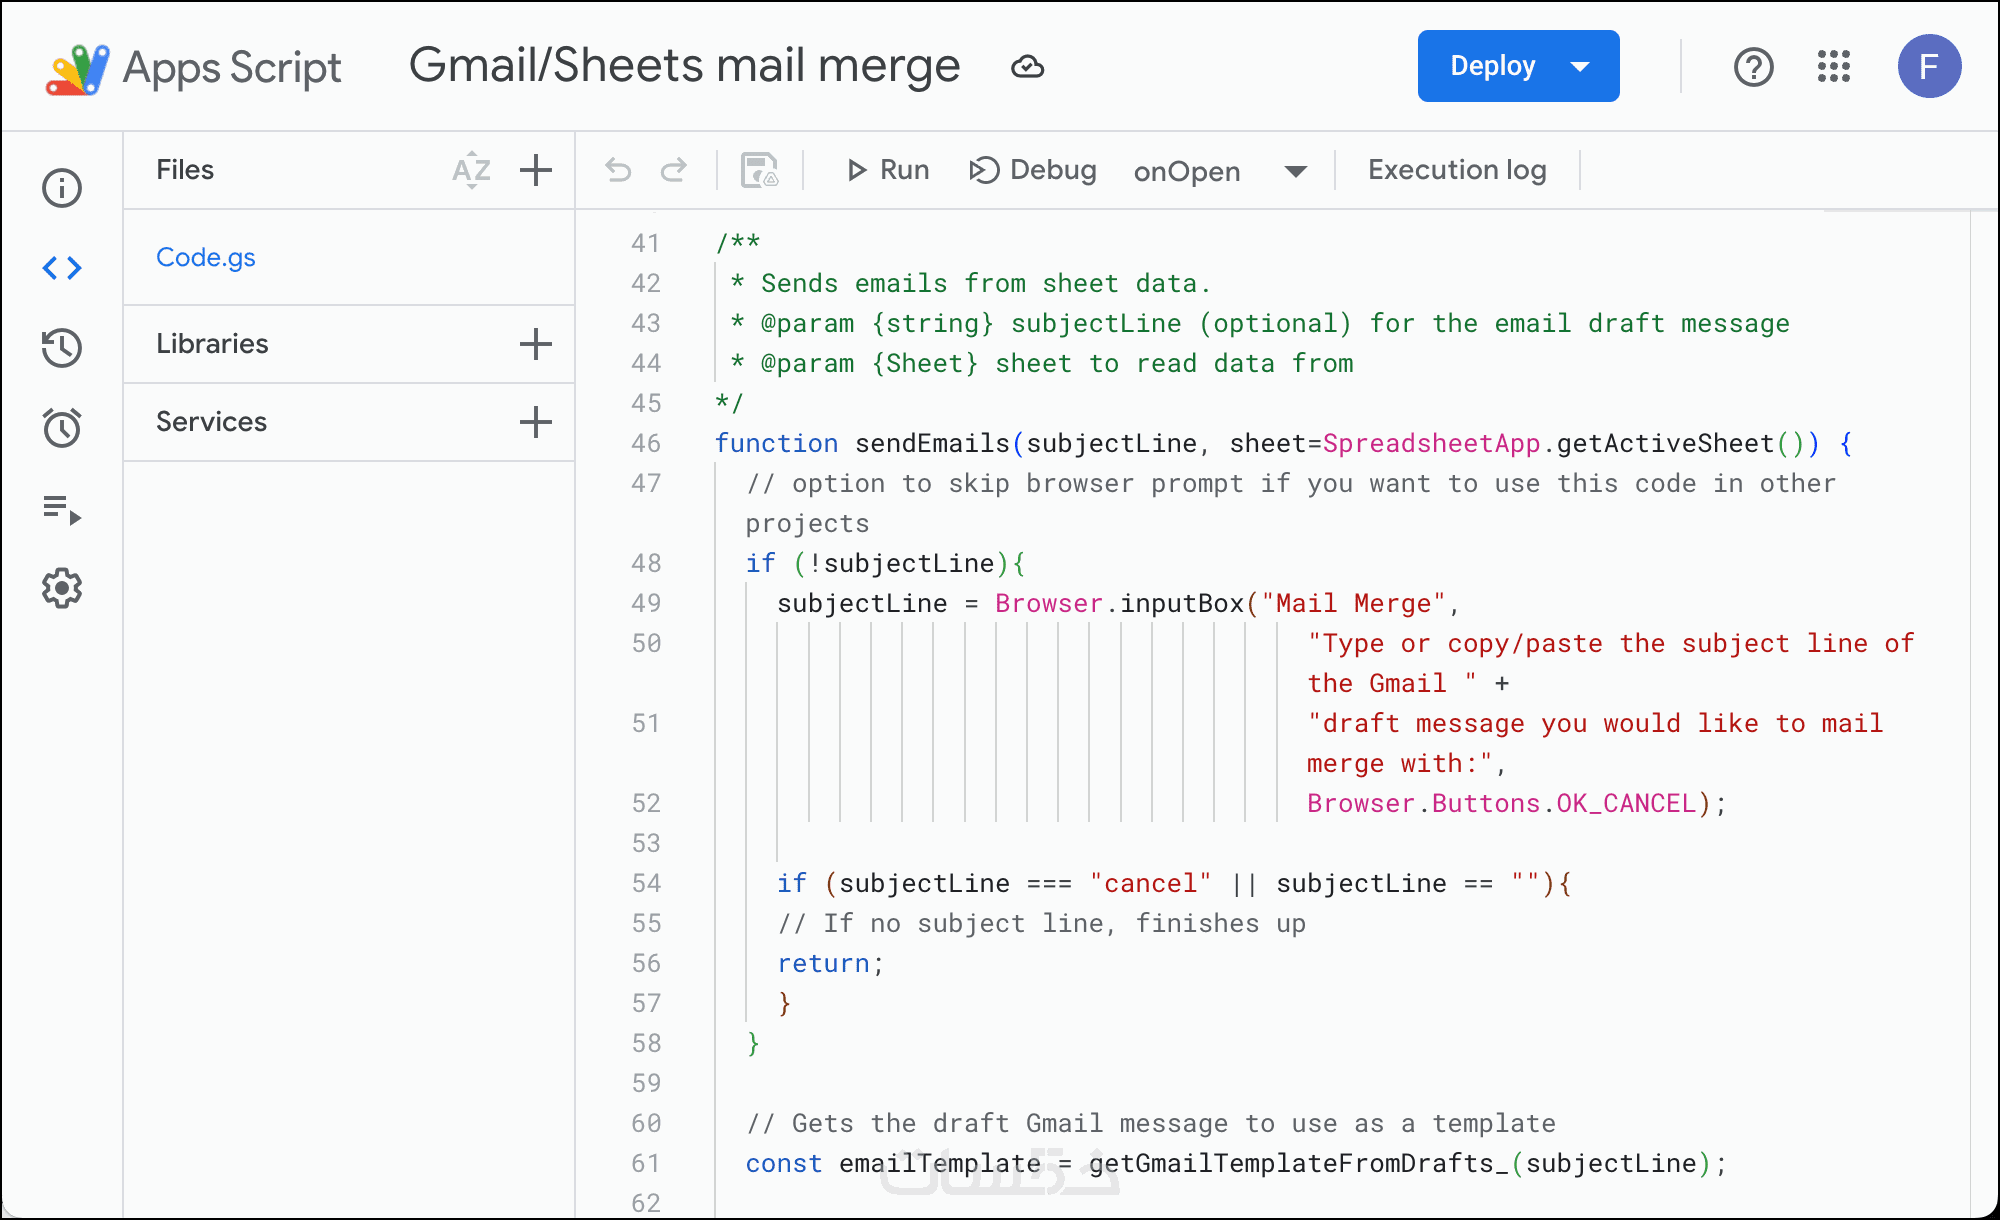Click the Save project disk icon

tap(759, 171)
